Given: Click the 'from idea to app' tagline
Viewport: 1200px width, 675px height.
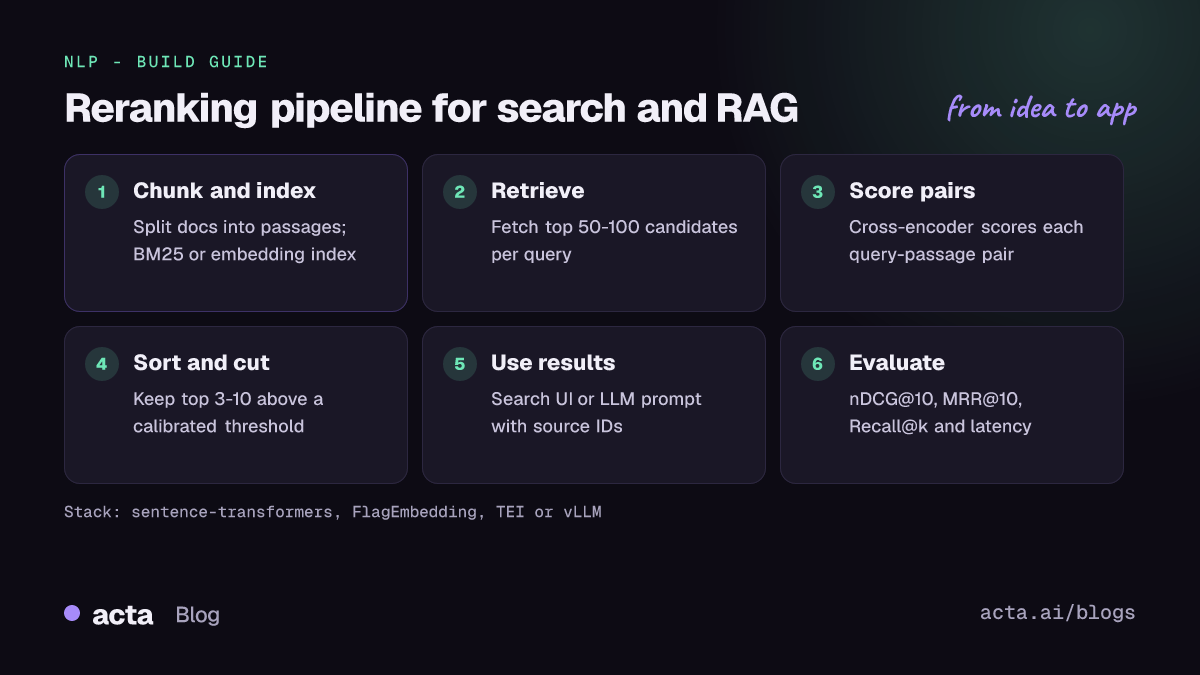Looking at the screenshot, I should [x=1042, y=108].
